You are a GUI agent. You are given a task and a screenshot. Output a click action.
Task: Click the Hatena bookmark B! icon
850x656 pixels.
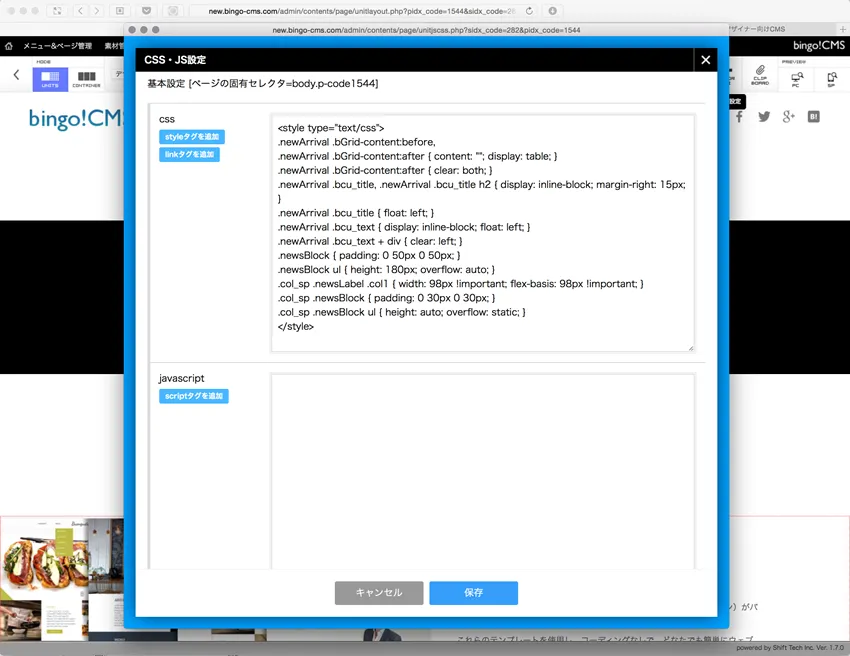point(813,117)
